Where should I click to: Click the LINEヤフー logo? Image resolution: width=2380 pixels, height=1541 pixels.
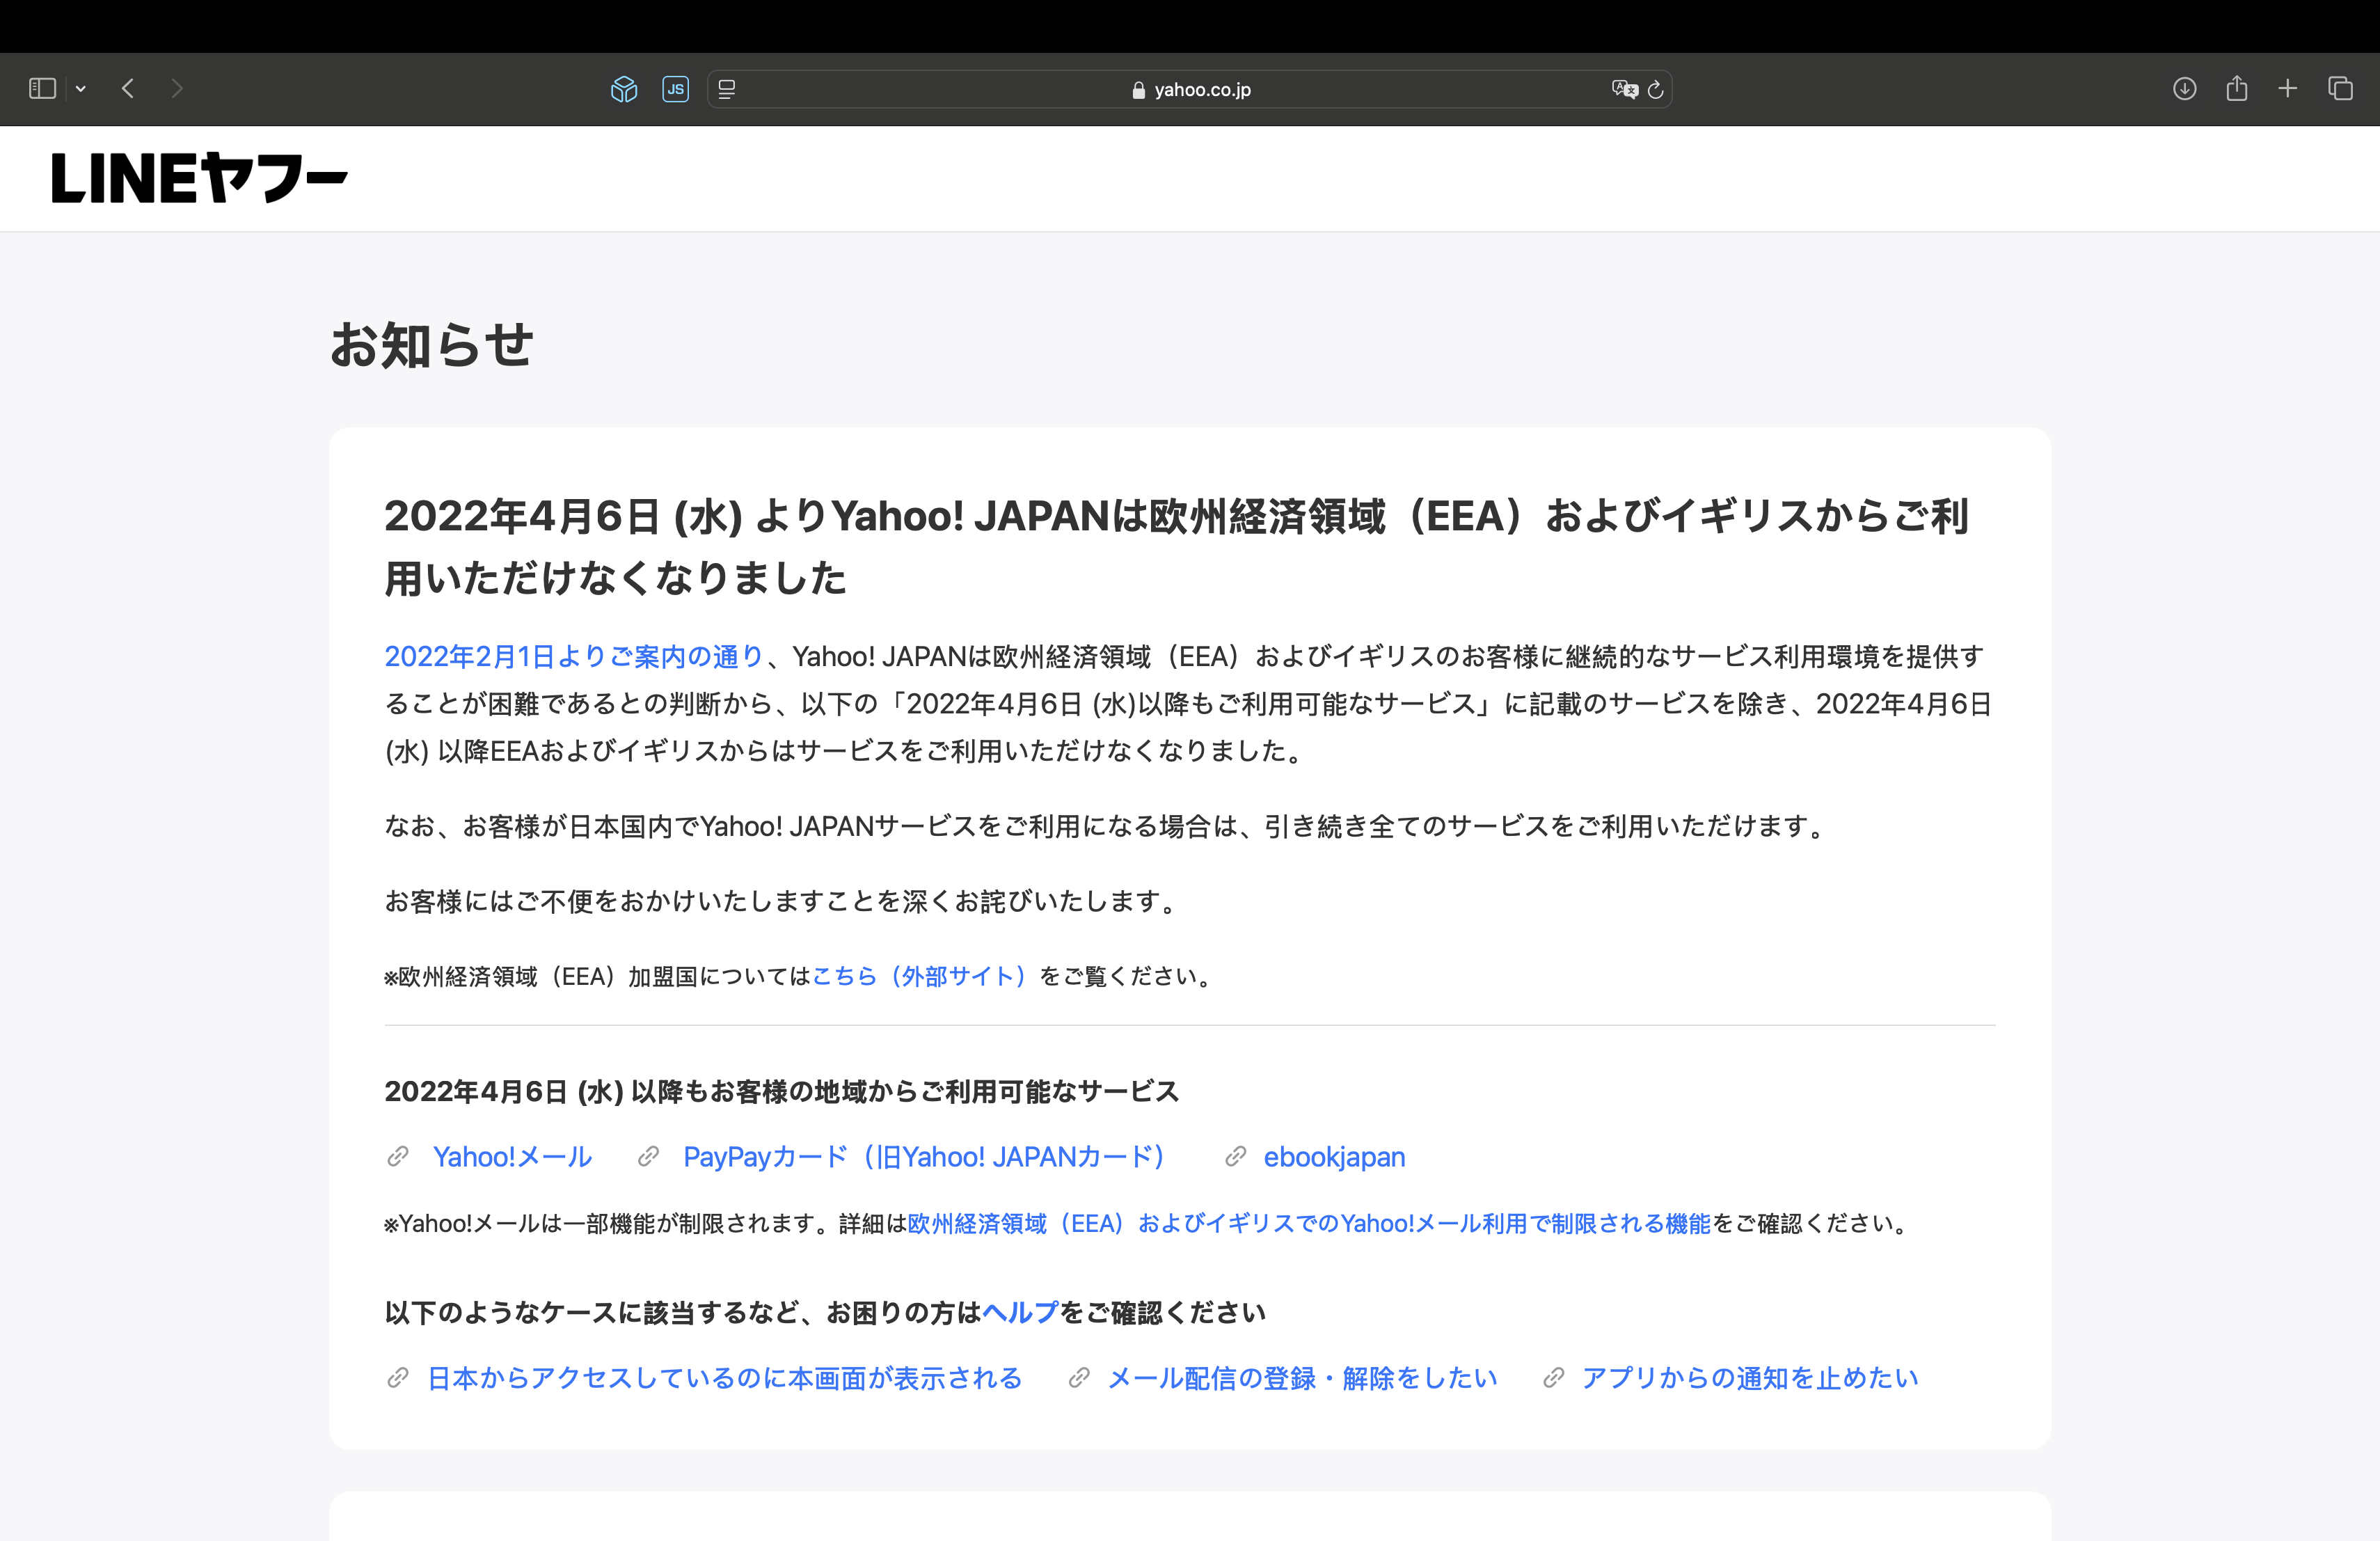[199, 179]
